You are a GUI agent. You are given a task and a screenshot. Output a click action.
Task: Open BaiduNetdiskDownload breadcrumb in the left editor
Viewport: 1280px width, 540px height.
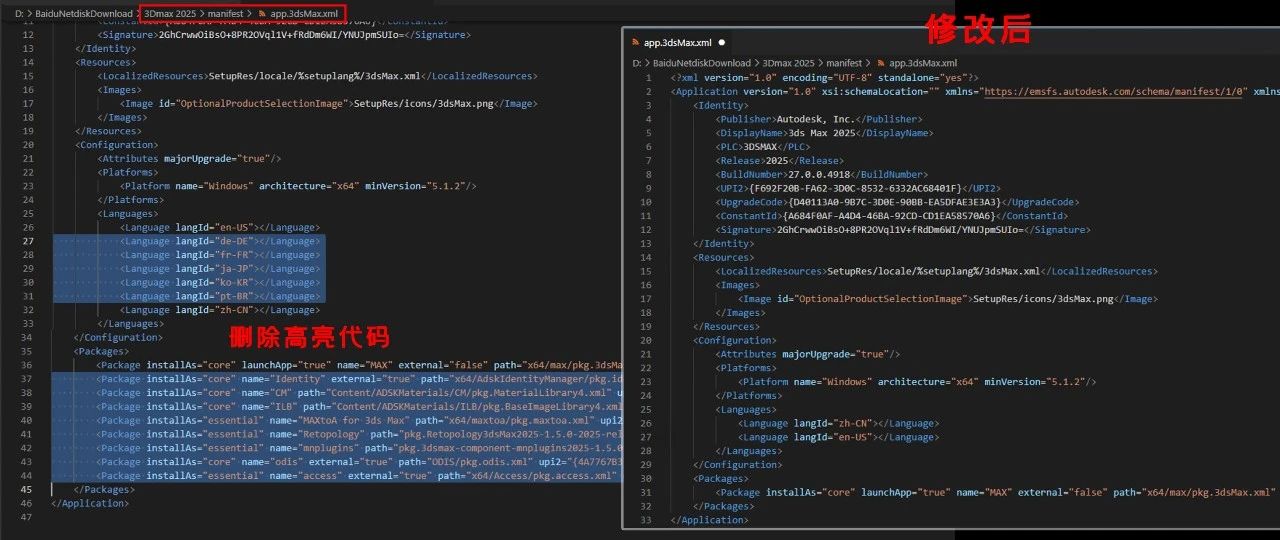(x=85, y=13)
